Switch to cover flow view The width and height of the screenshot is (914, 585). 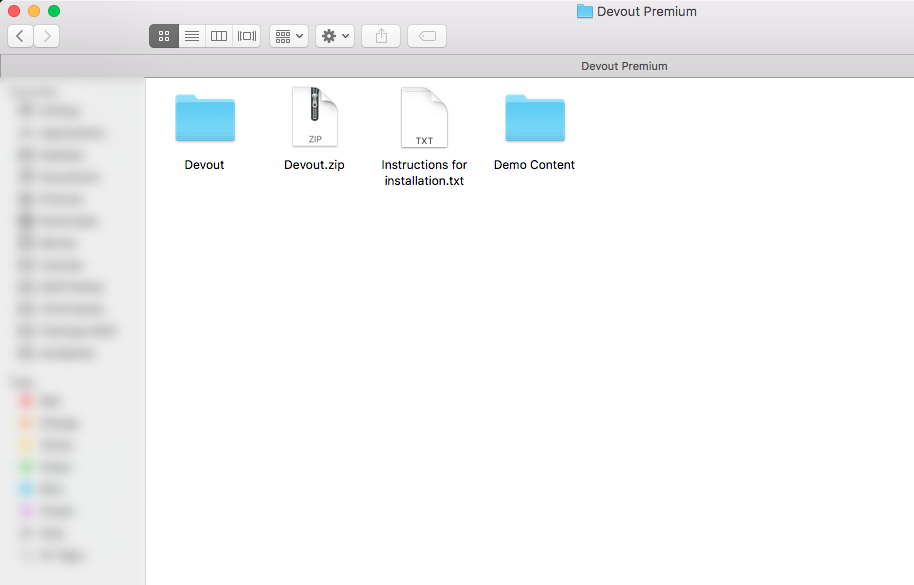click(246, 35)
